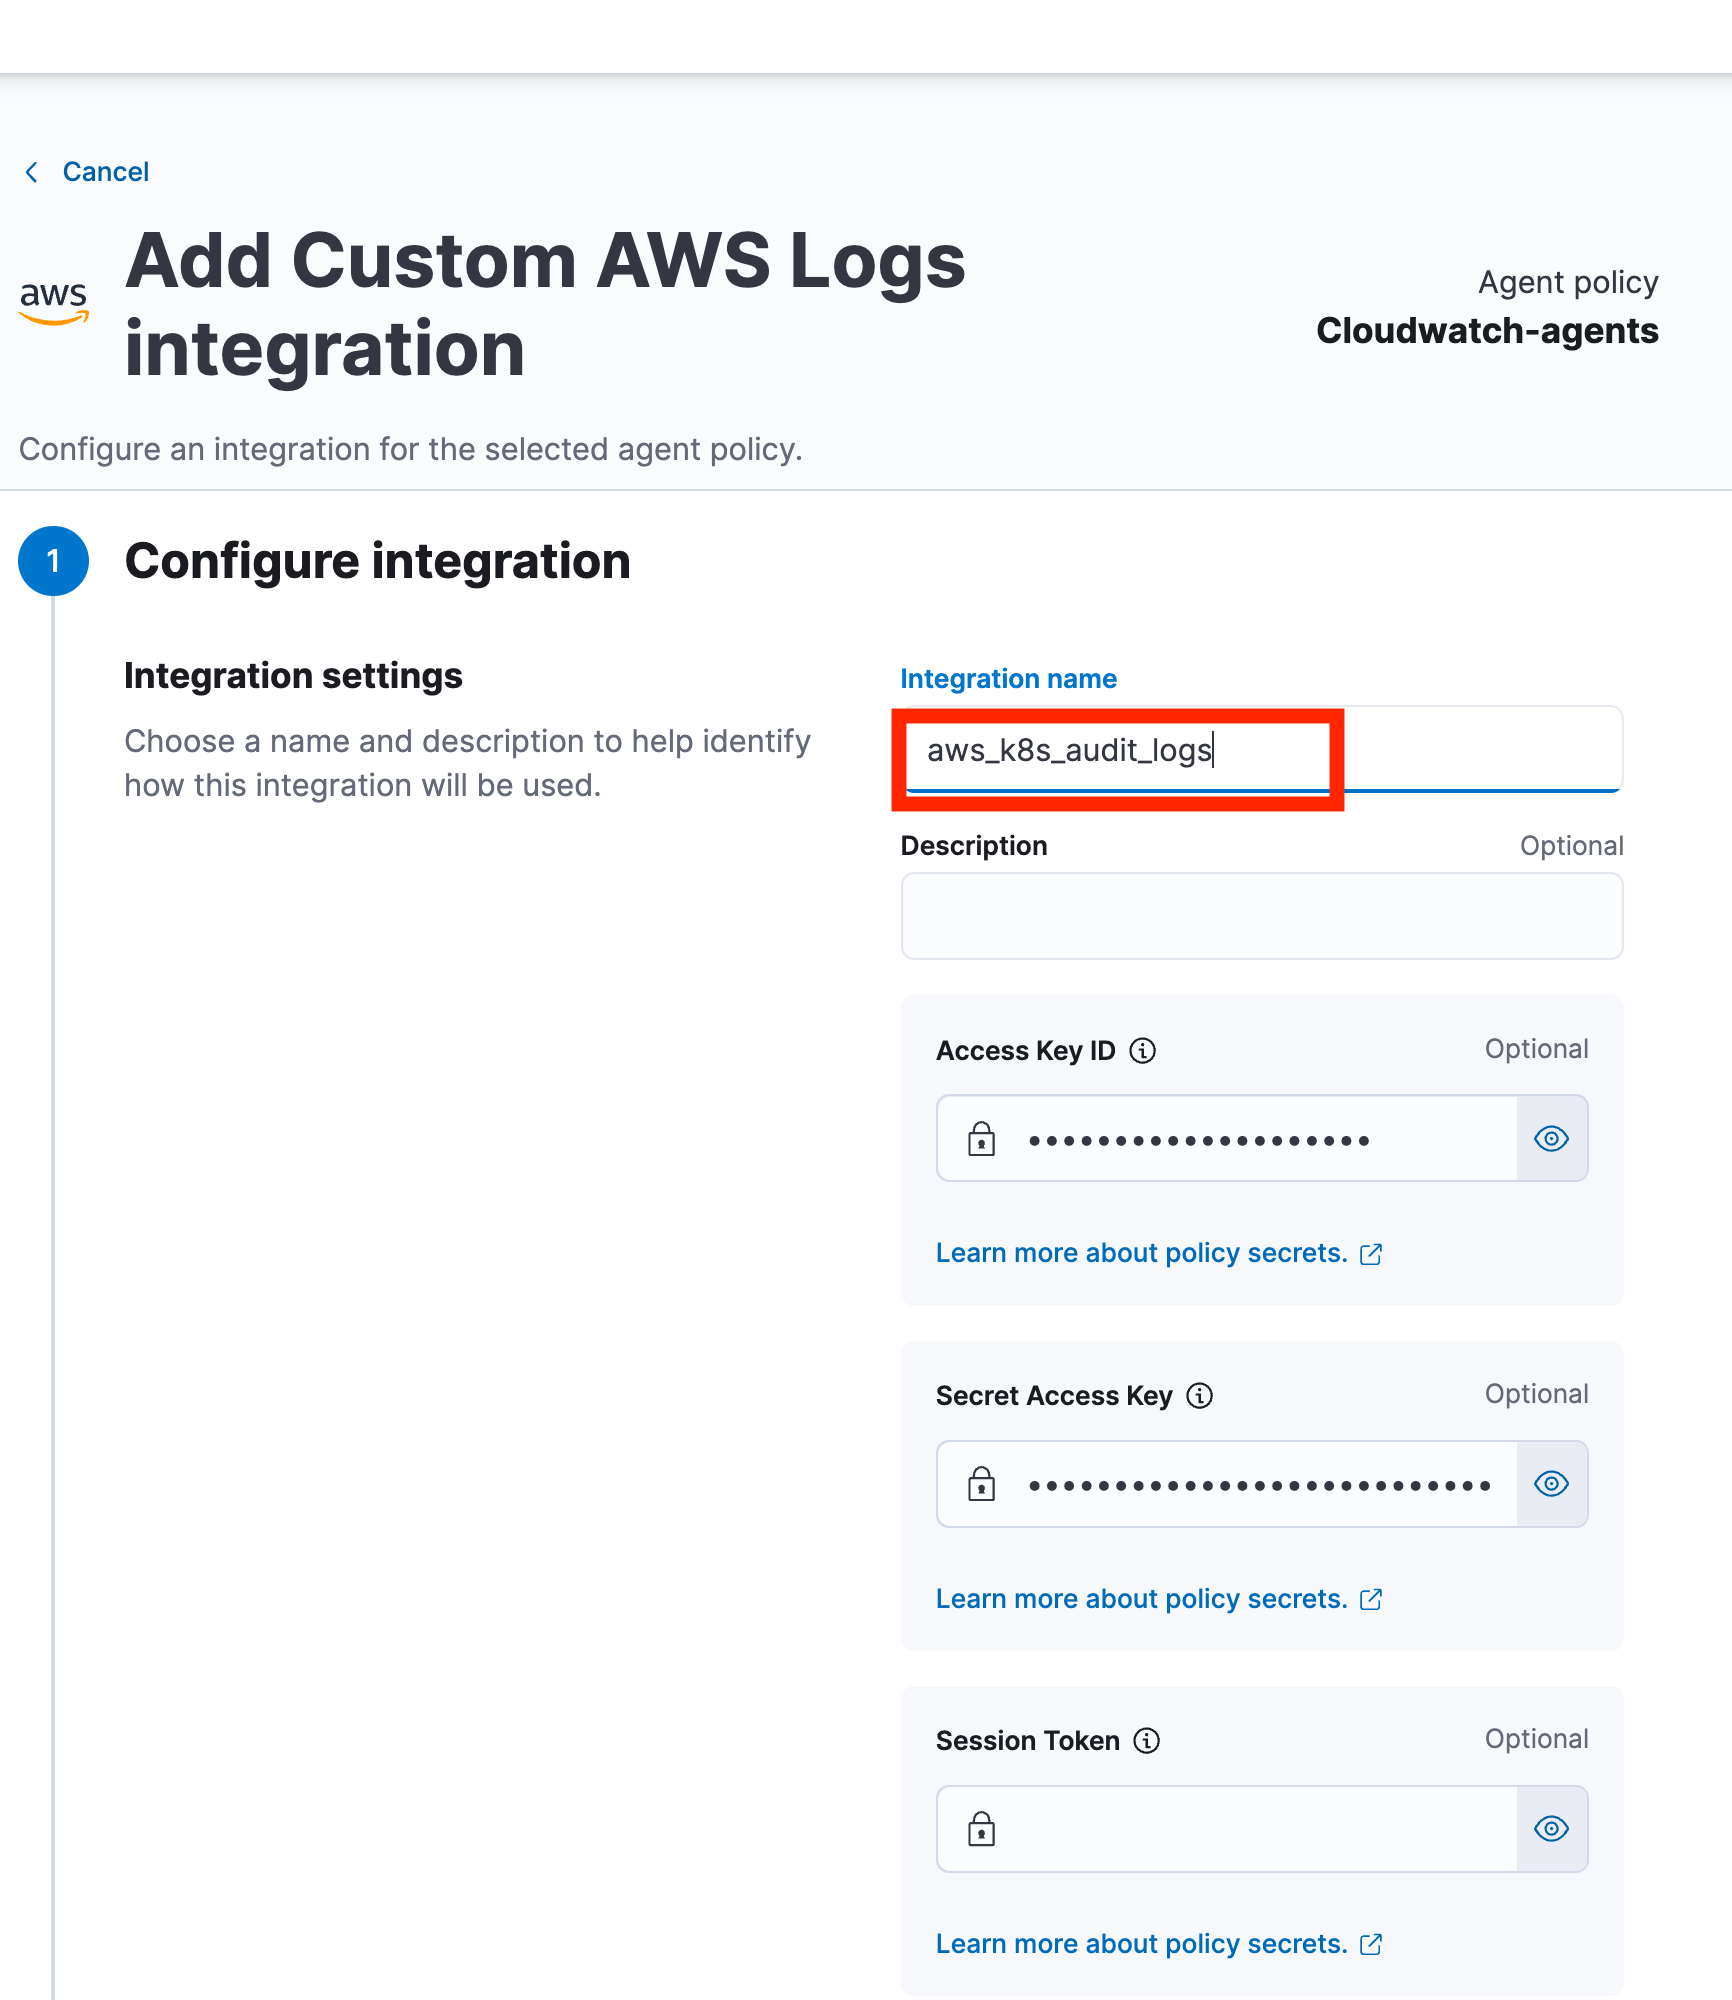This screenshot has height=2000, width=1732.
Task: Reveal the Secret Access Key value
Action: click(1551, 1484)
